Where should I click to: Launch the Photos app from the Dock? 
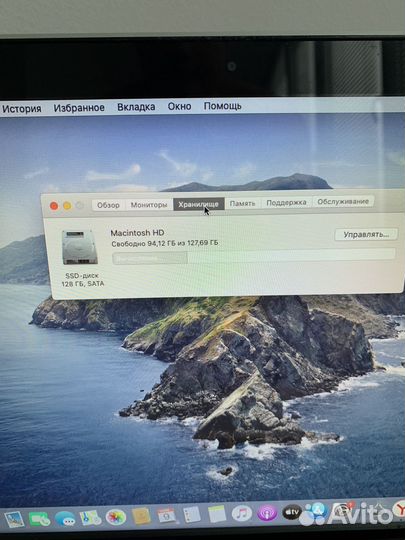(x=116, y=517)
